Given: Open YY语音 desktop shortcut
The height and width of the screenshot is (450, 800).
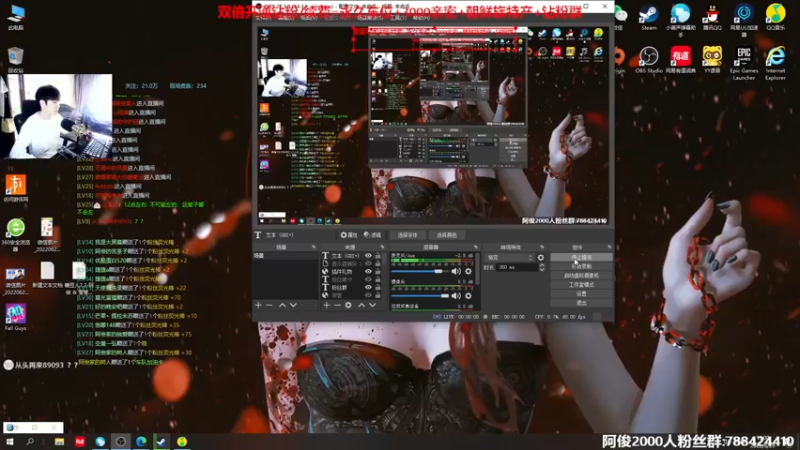Looking at the screenshot, I should click(x=712, y=60).
